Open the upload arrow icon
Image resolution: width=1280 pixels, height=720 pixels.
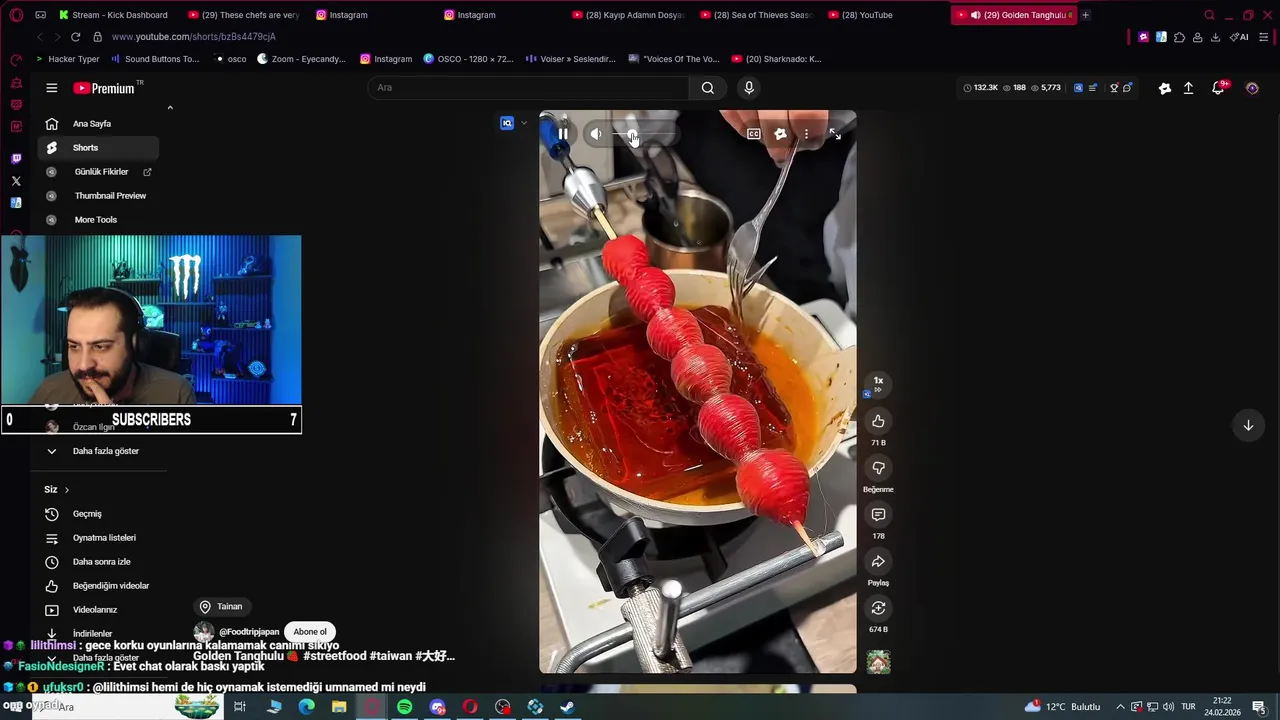pyautogui.click(x=1188, y=88)
